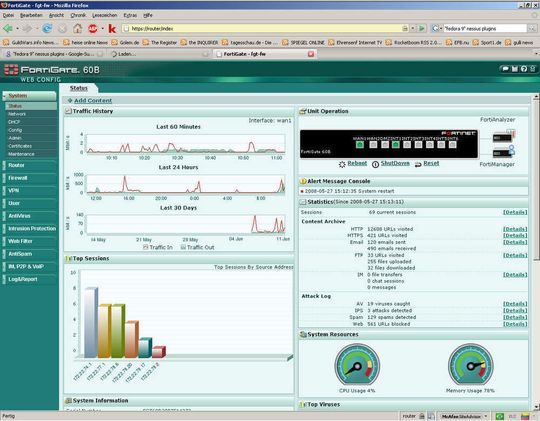540x421 pixels.
Task: Click the CPU Usage gauge
Action: pyautogui.click(x=357, y=364)
